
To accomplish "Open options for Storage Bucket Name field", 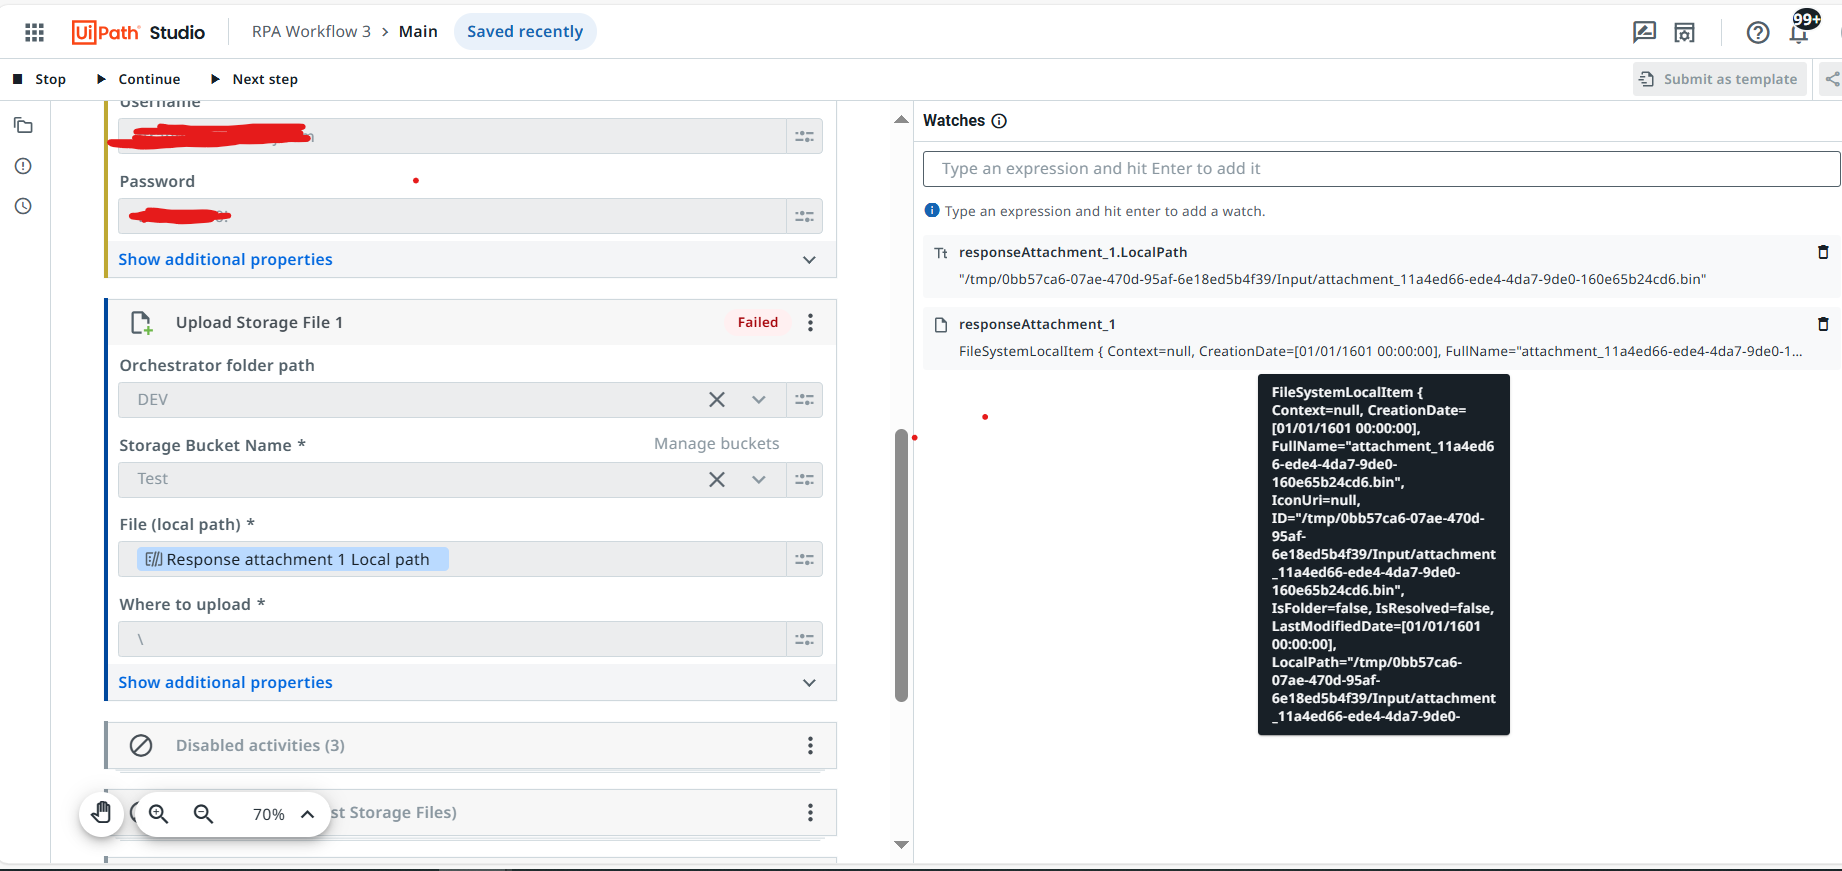I will [x=804, y=480].
